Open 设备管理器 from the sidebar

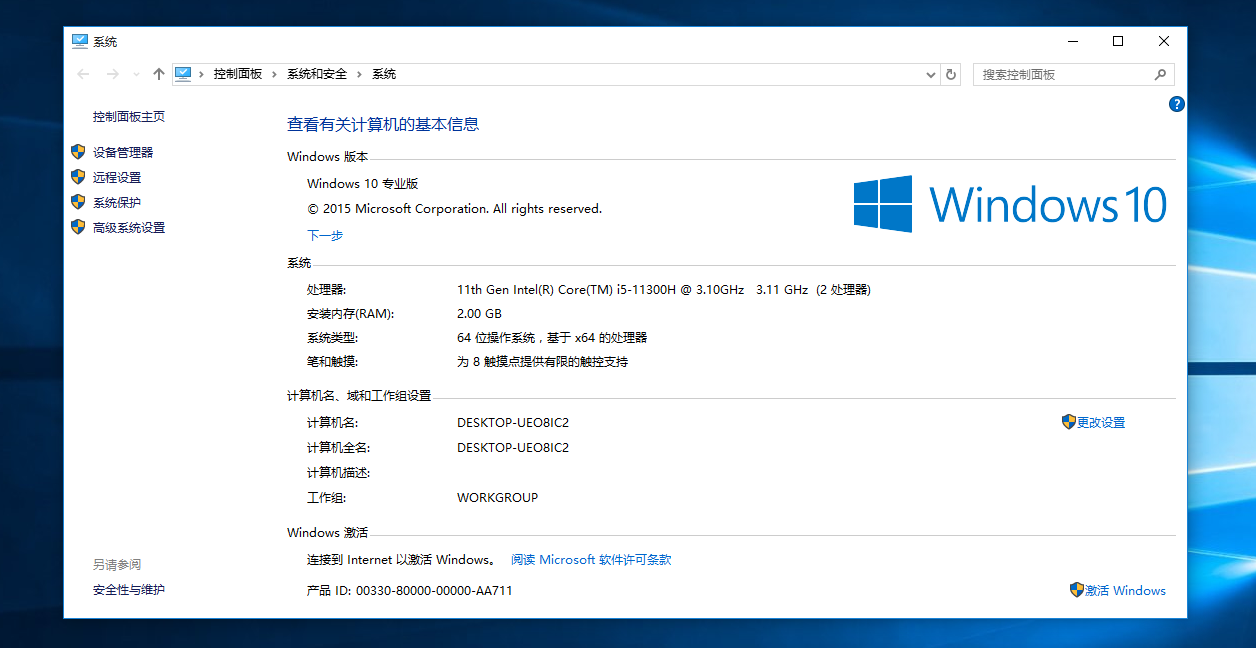123,153
